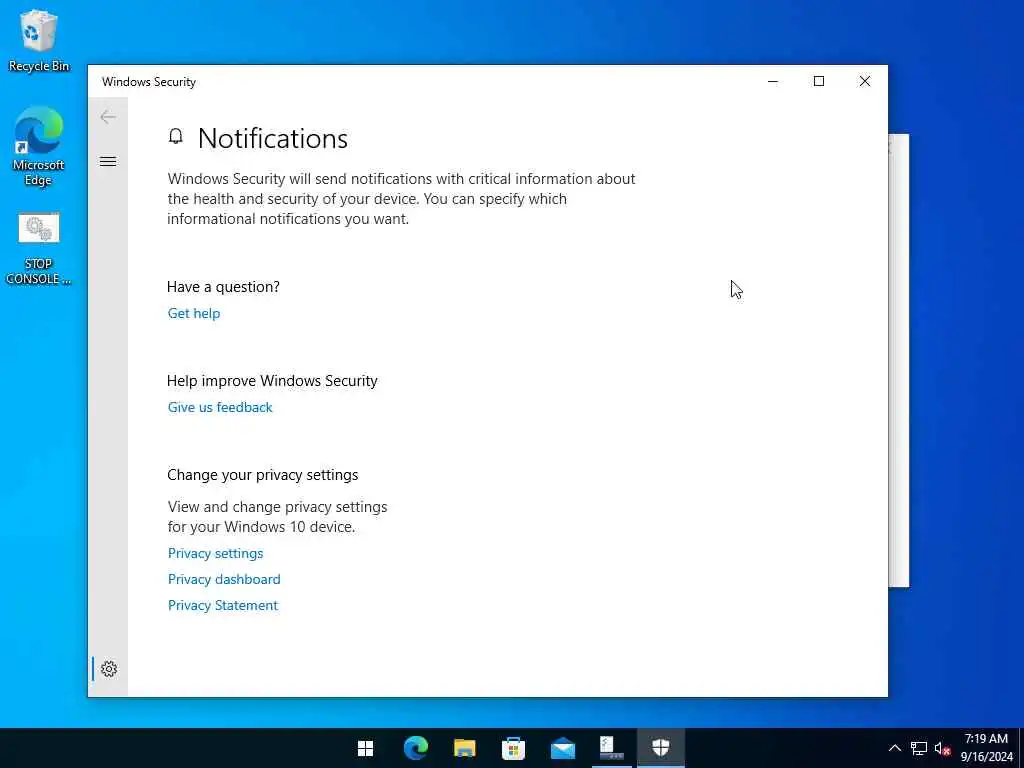Minimize the Windows Security window
The width and height of the screenshot is (1024, 768).
[x=773, y=81]
